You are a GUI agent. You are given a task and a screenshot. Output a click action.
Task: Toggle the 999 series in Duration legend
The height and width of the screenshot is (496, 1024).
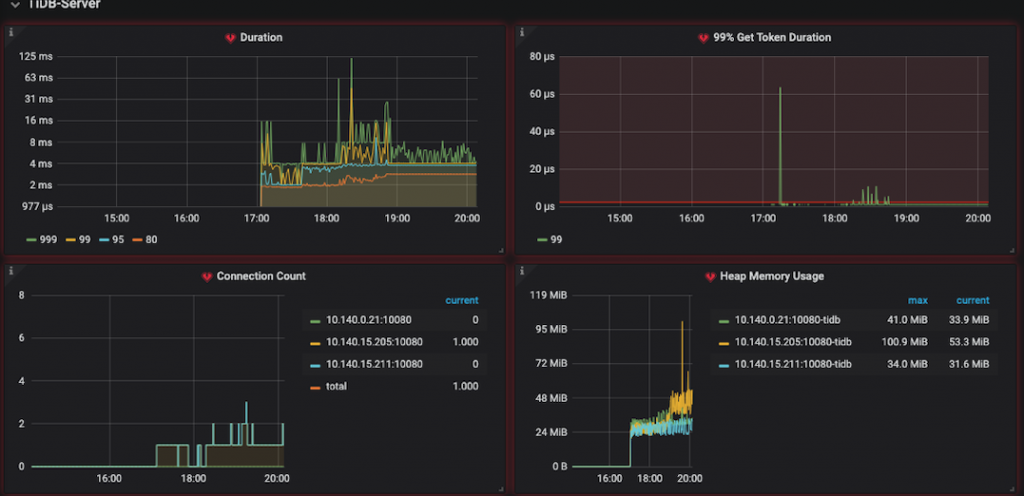41,240
